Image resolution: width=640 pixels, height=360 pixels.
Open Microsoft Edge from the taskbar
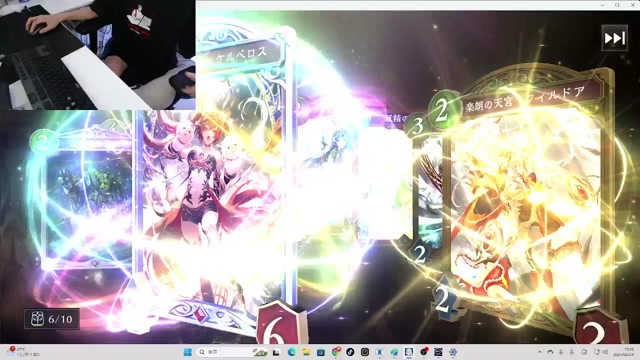tap(291, 352)
